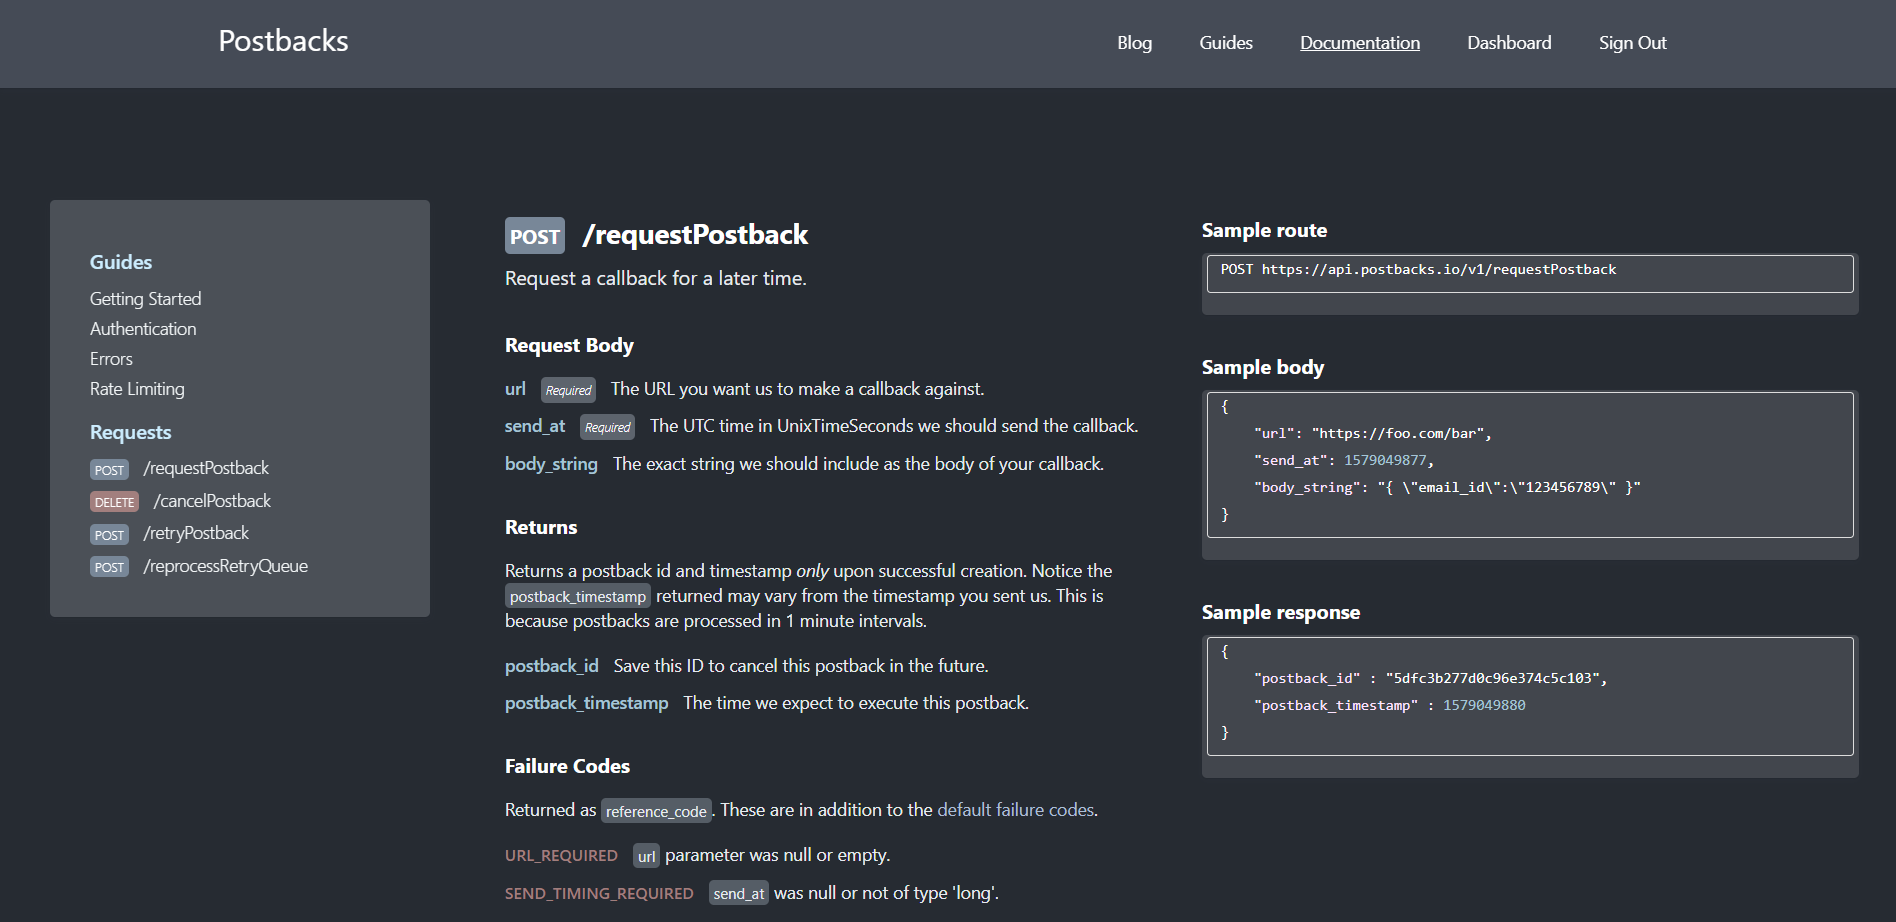Click the "https://foo.com/bar" value

pyautogui.click(x=1398, y=433)
